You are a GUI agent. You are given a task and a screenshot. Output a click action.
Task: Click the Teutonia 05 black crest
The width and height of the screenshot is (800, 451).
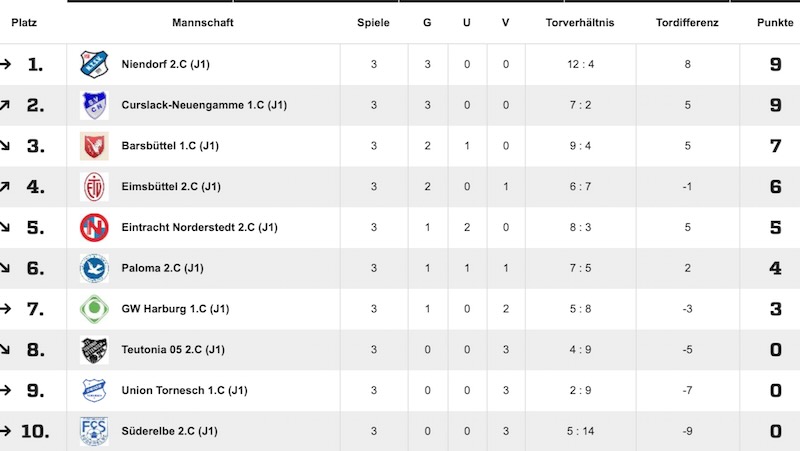point(94,350)
